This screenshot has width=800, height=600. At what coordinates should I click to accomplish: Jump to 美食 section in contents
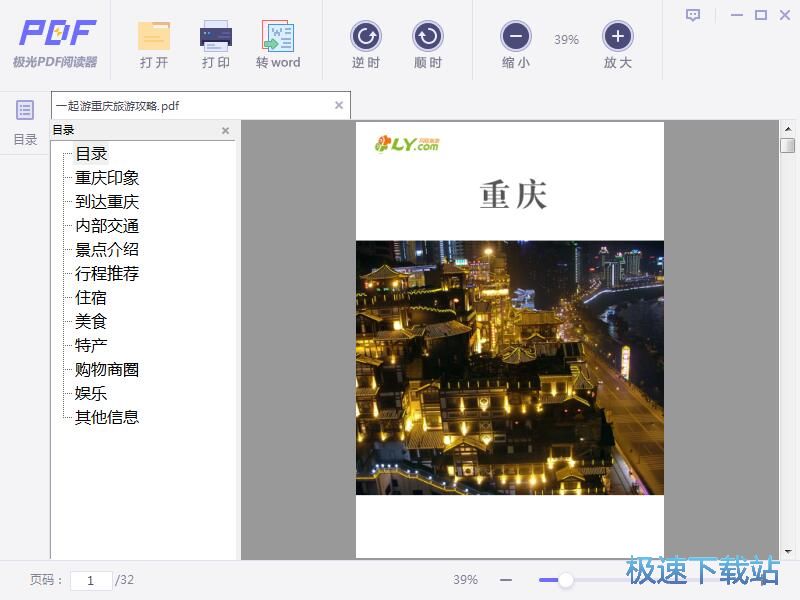pyautogui.click(x=90, y=321)
